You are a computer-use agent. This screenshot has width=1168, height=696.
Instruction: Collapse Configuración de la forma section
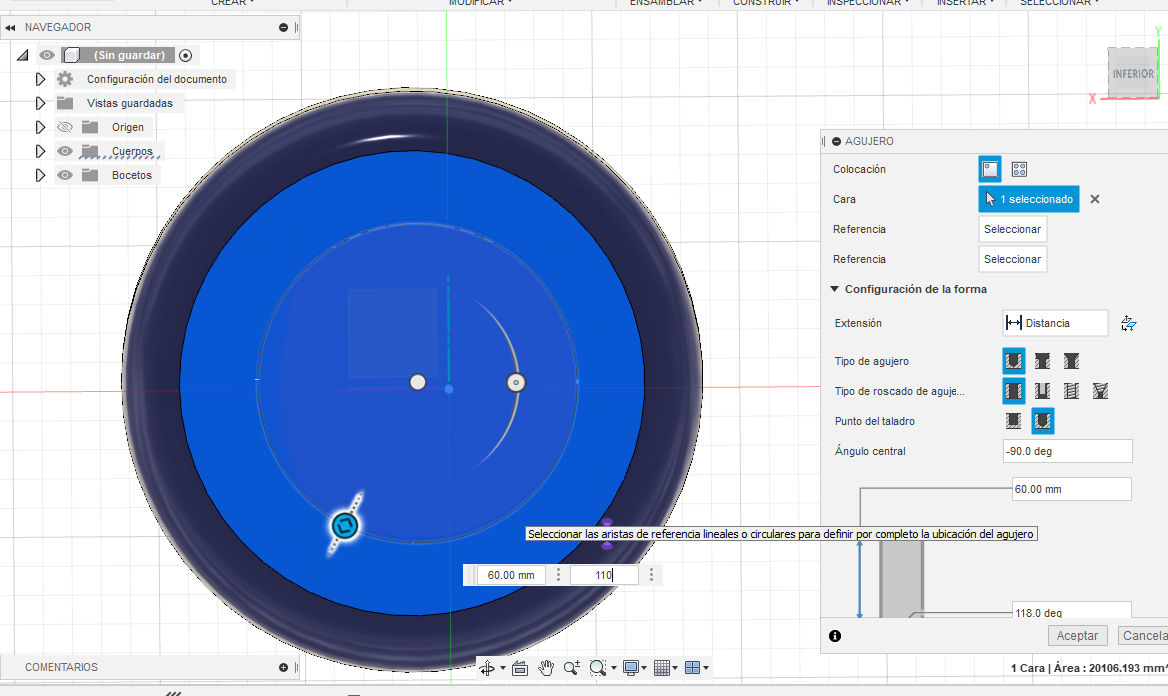point(835,289)
